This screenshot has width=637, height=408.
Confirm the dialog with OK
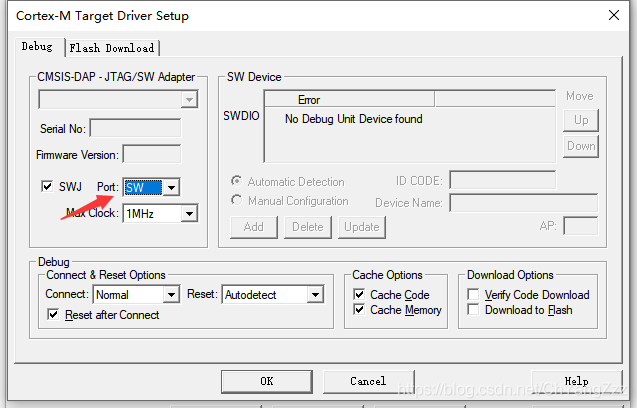[267, 382]
